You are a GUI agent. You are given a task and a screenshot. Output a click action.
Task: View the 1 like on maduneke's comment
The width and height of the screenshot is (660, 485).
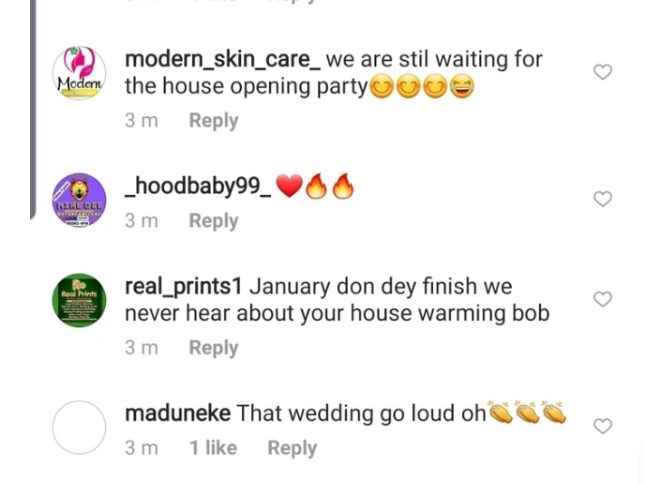pos(213,448)
